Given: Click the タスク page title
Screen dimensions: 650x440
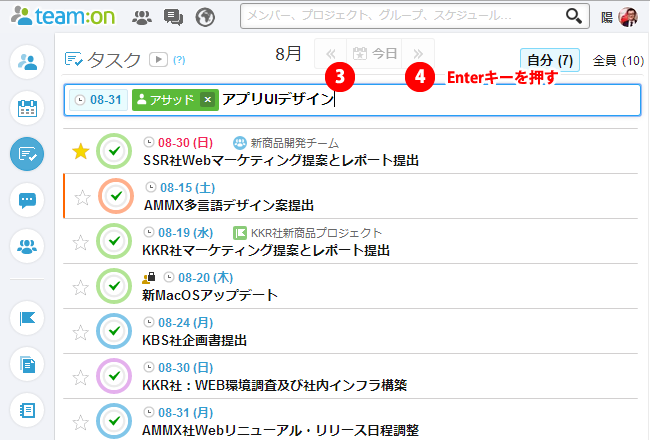Looking at the screenshot, I should pos(114,60).
